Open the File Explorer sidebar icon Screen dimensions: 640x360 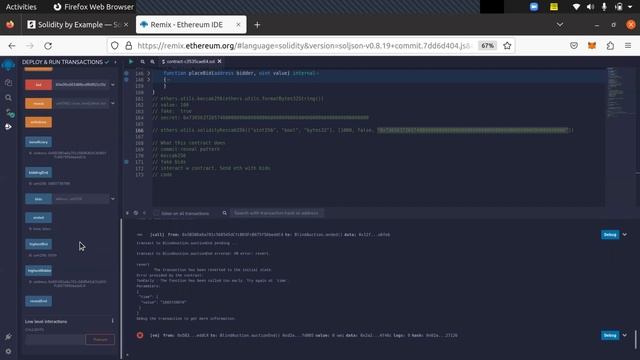(x=8, y=82)
